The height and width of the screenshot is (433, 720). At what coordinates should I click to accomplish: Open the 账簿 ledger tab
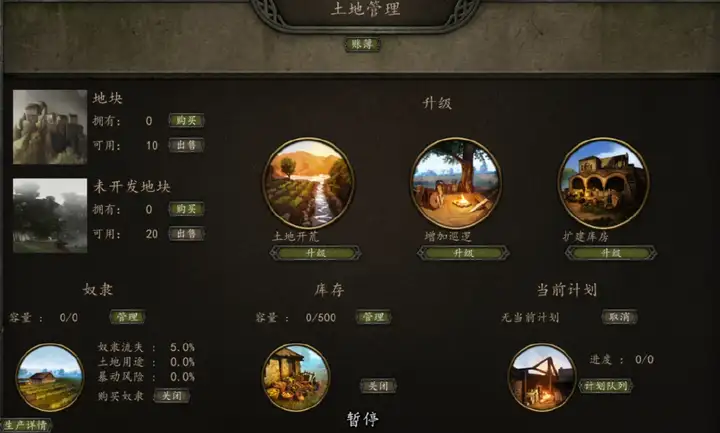pyautogui.click(x=362, y=45)
